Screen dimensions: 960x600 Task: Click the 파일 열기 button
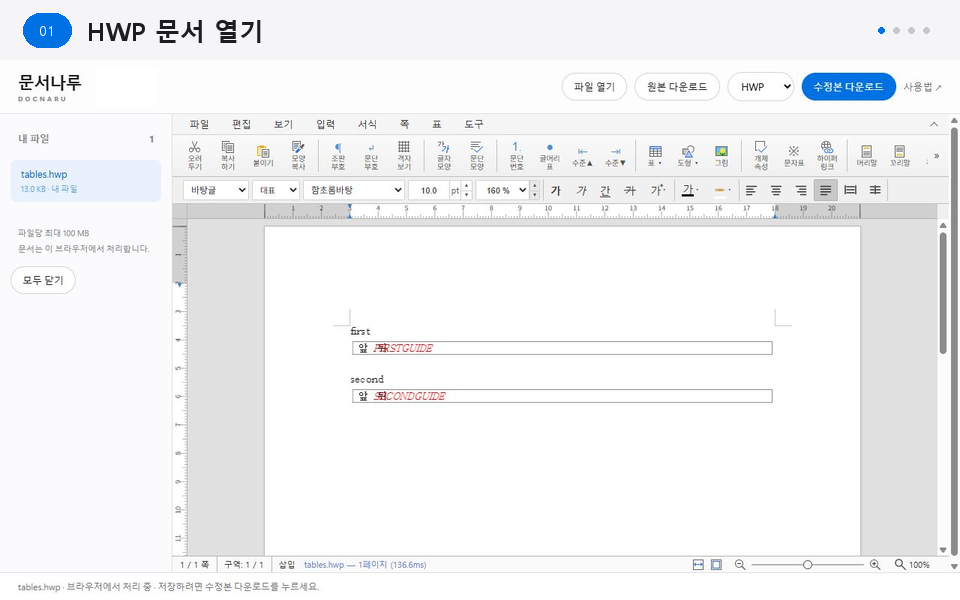pyautogui.click(x=594, y=87)
